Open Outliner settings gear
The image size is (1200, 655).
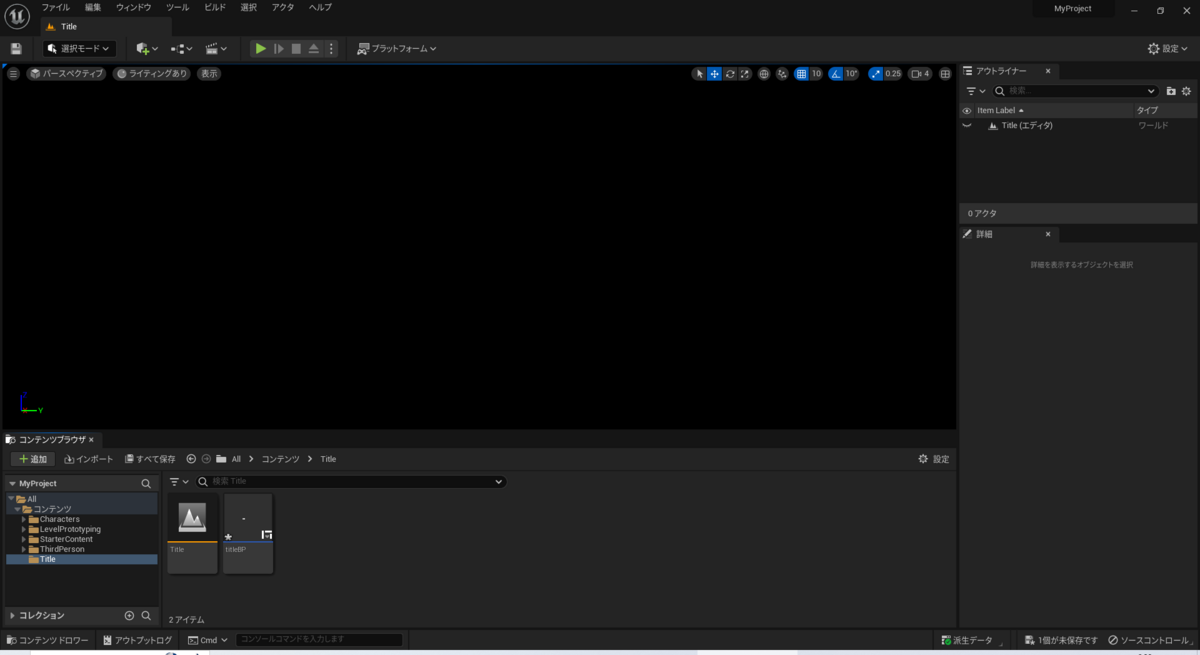coord(1187,91)
